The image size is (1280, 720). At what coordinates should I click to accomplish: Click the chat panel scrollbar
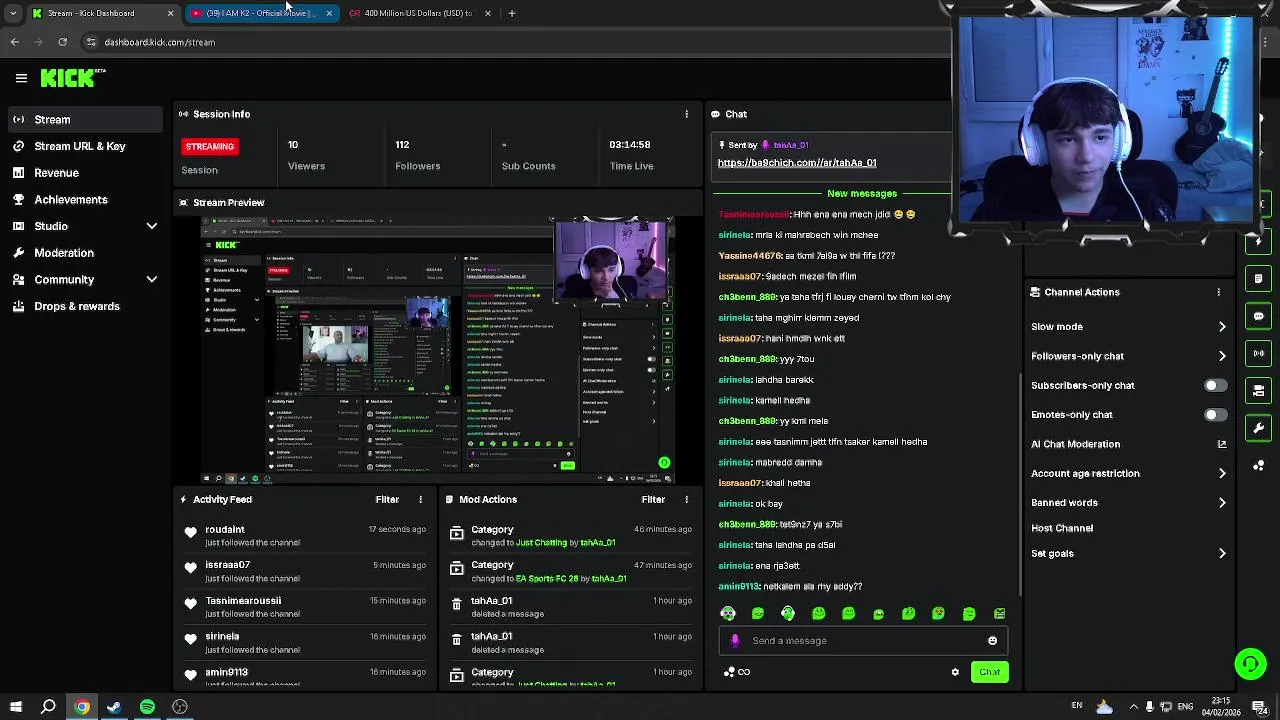[1019, 485]
